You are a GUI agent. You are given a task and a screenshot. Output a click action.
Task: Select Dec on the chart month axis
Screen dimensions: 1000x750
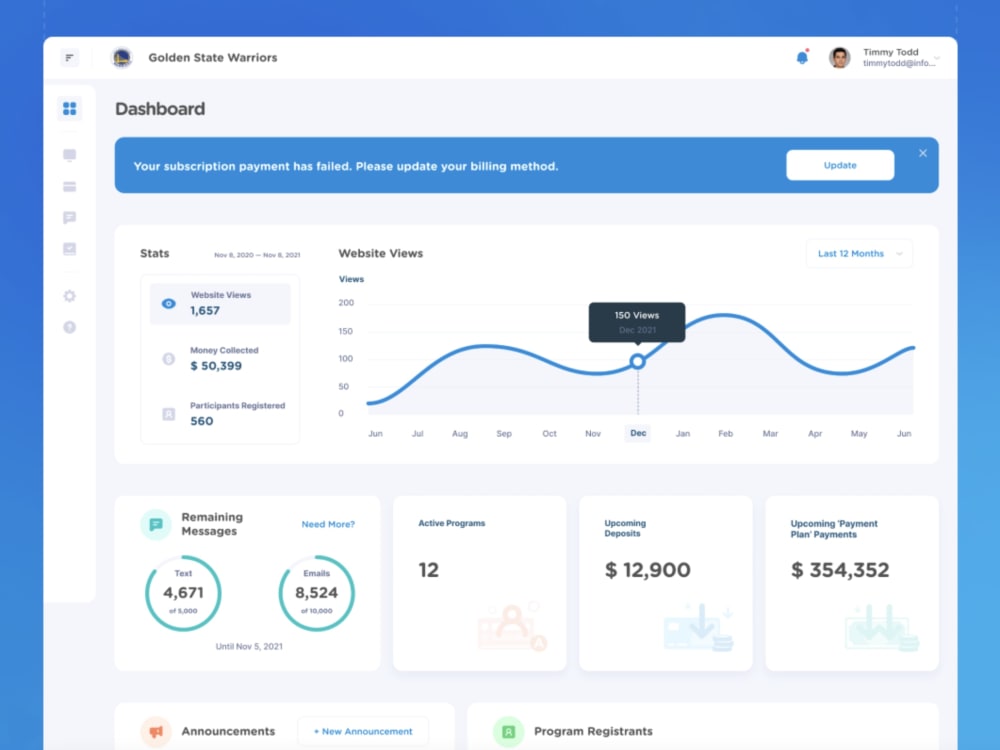point(638,433)
